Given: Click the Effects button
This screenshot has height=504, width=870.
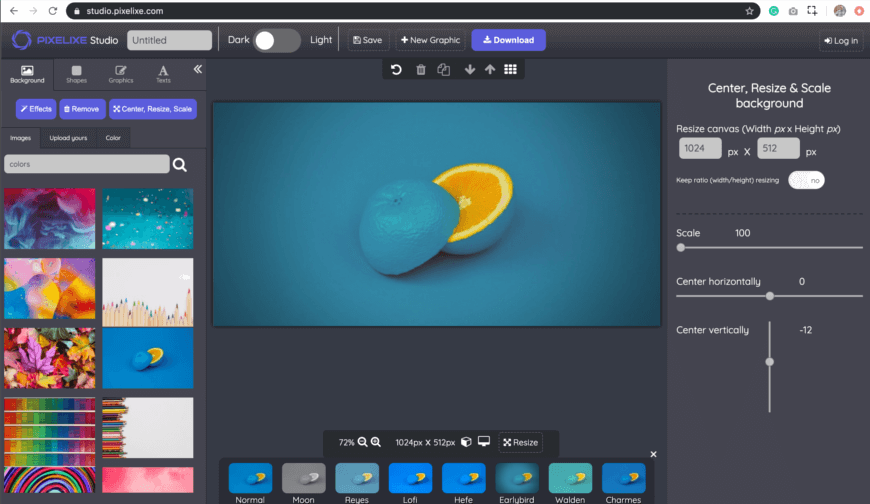Looking at the screenshot, I should pos(36,109).
